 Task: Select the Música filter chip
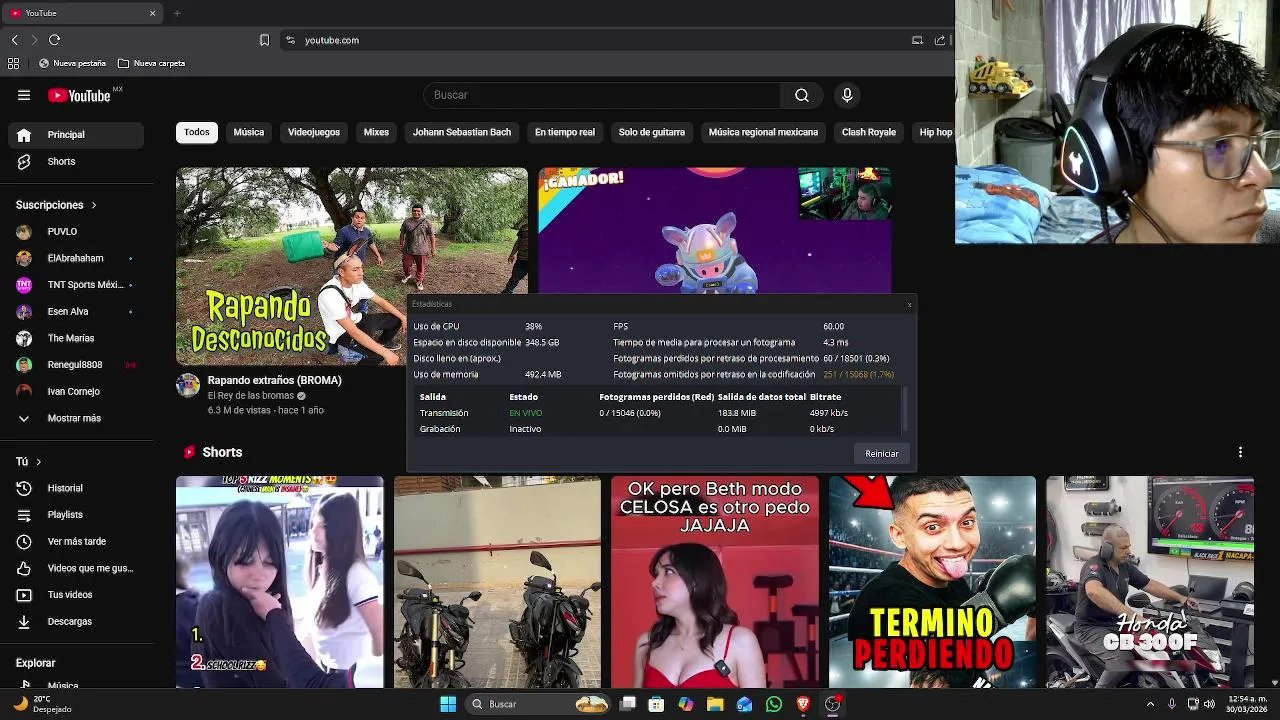click(x=249, y=132)
